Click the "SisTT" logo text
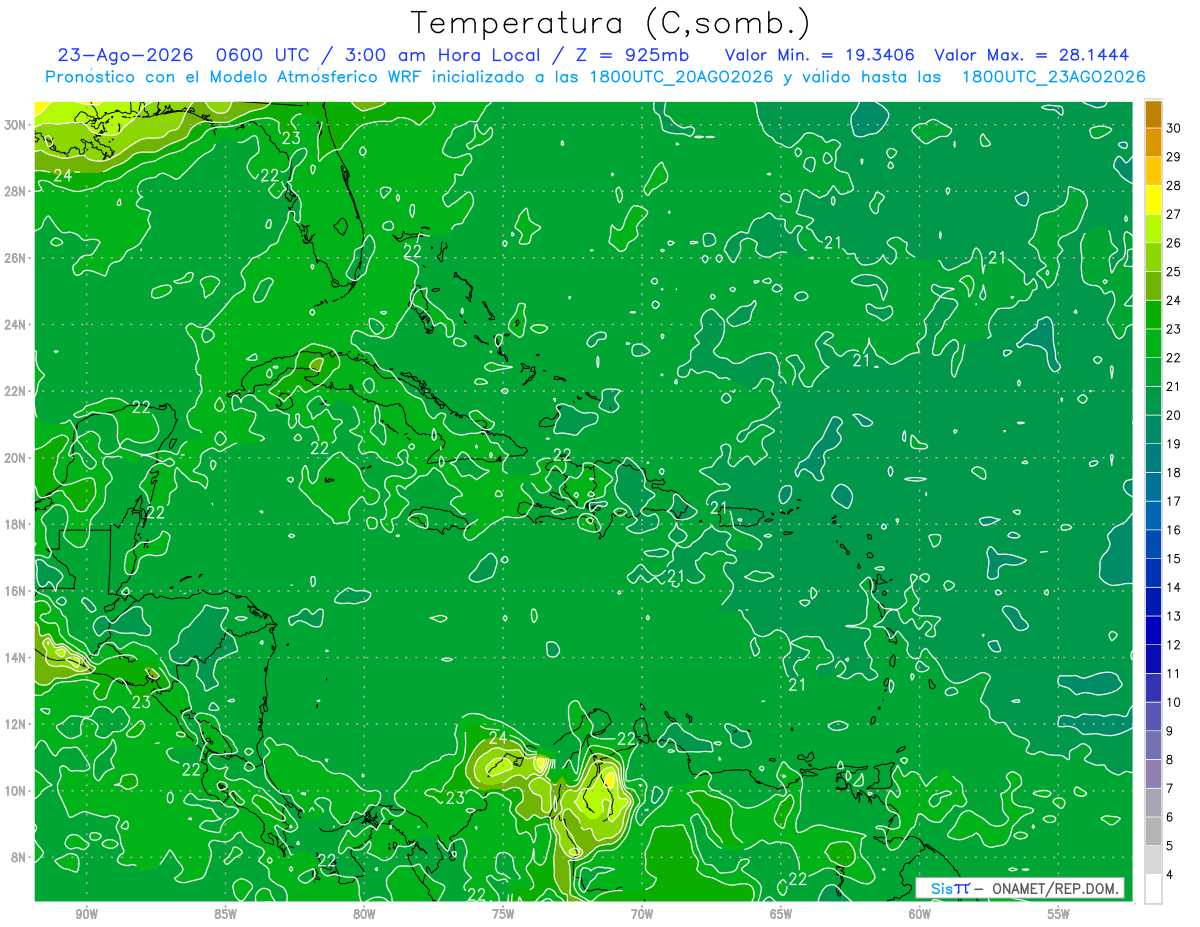Image resolution: width=1200 pixels, height=927 pixels. click(x=950, y=889)
